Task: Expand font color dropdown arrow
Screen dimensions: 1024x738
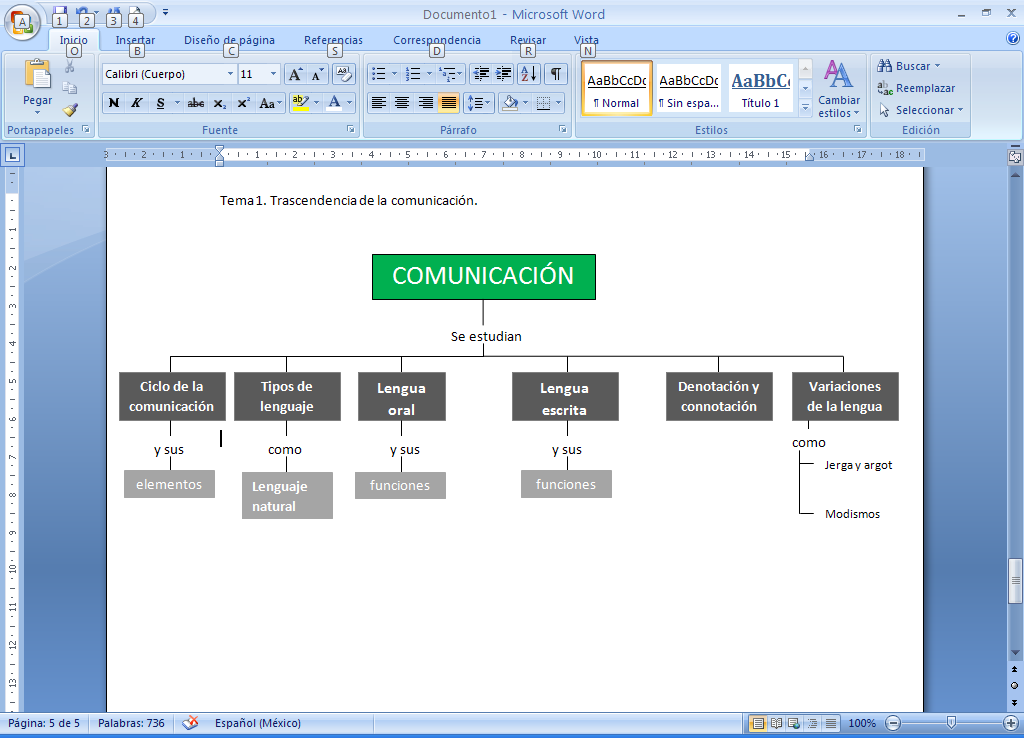Action: coord(349,103)
